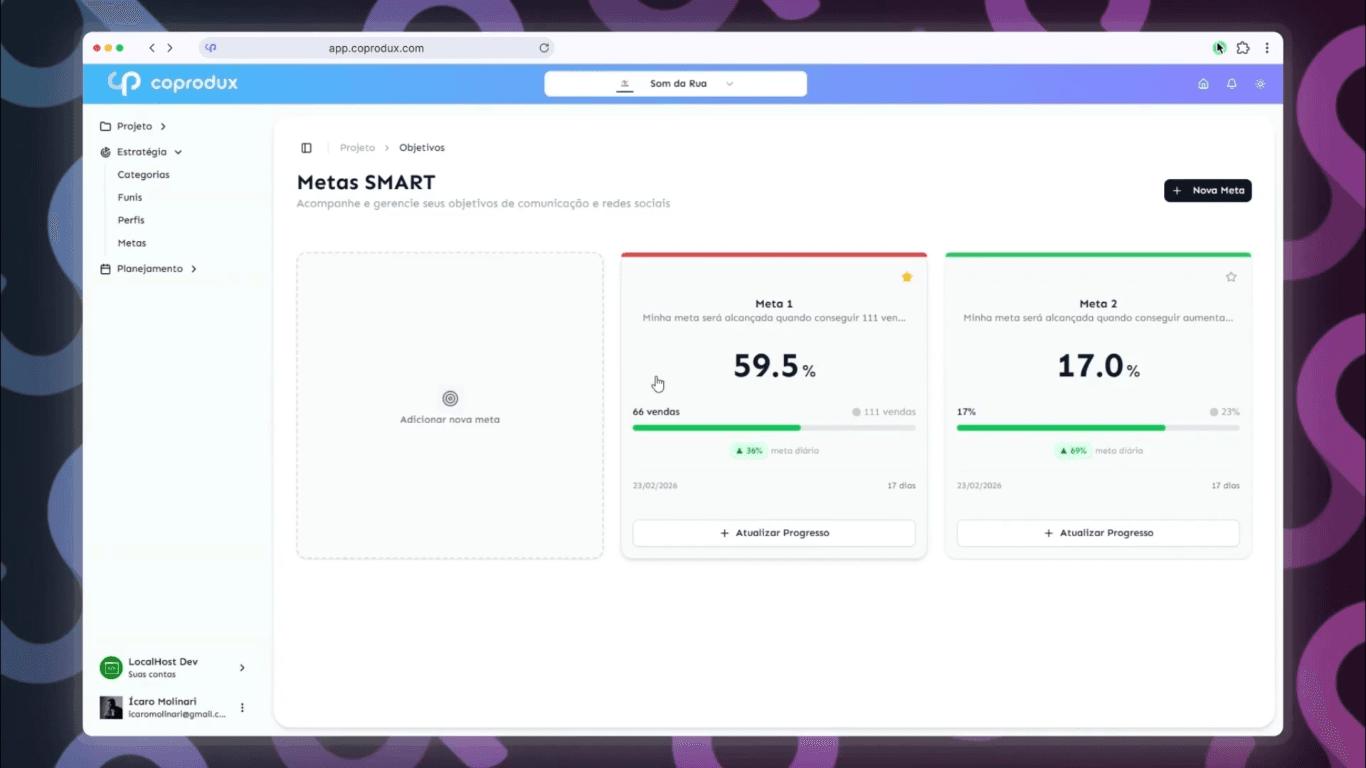Screen dimensions: 1366x768
Task: Click the Planejamento calendar icon
Action: pyautogui.click(x=106, y=269)
